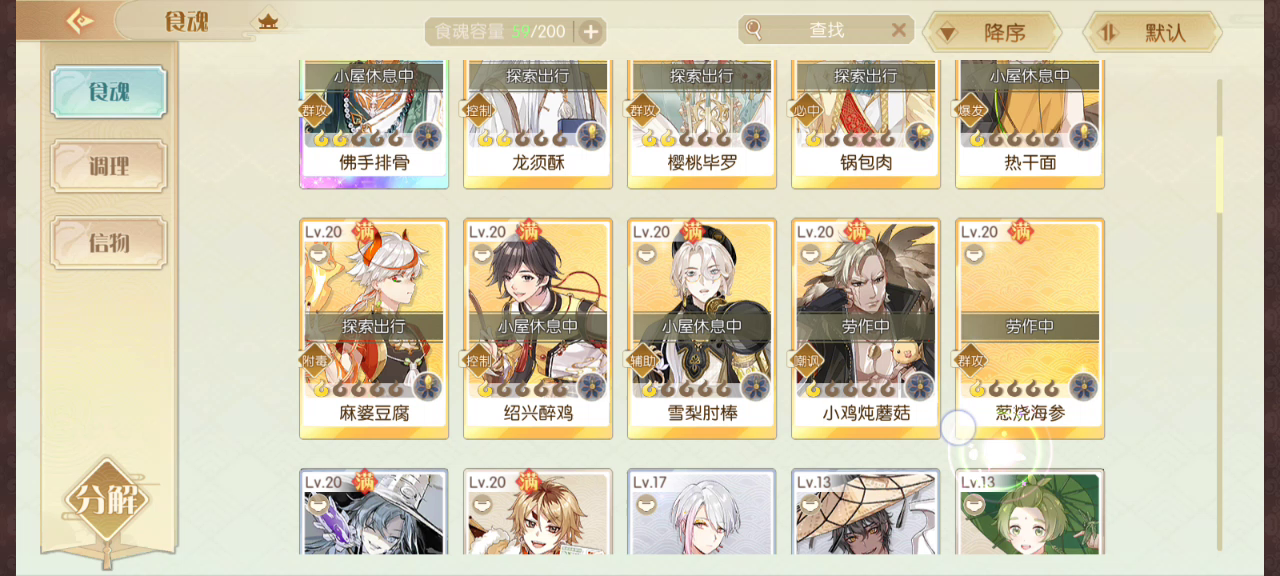This screenshot has height=576, width=1280.
Task: Click the magnifier search icon
Action: click(754, 30)
